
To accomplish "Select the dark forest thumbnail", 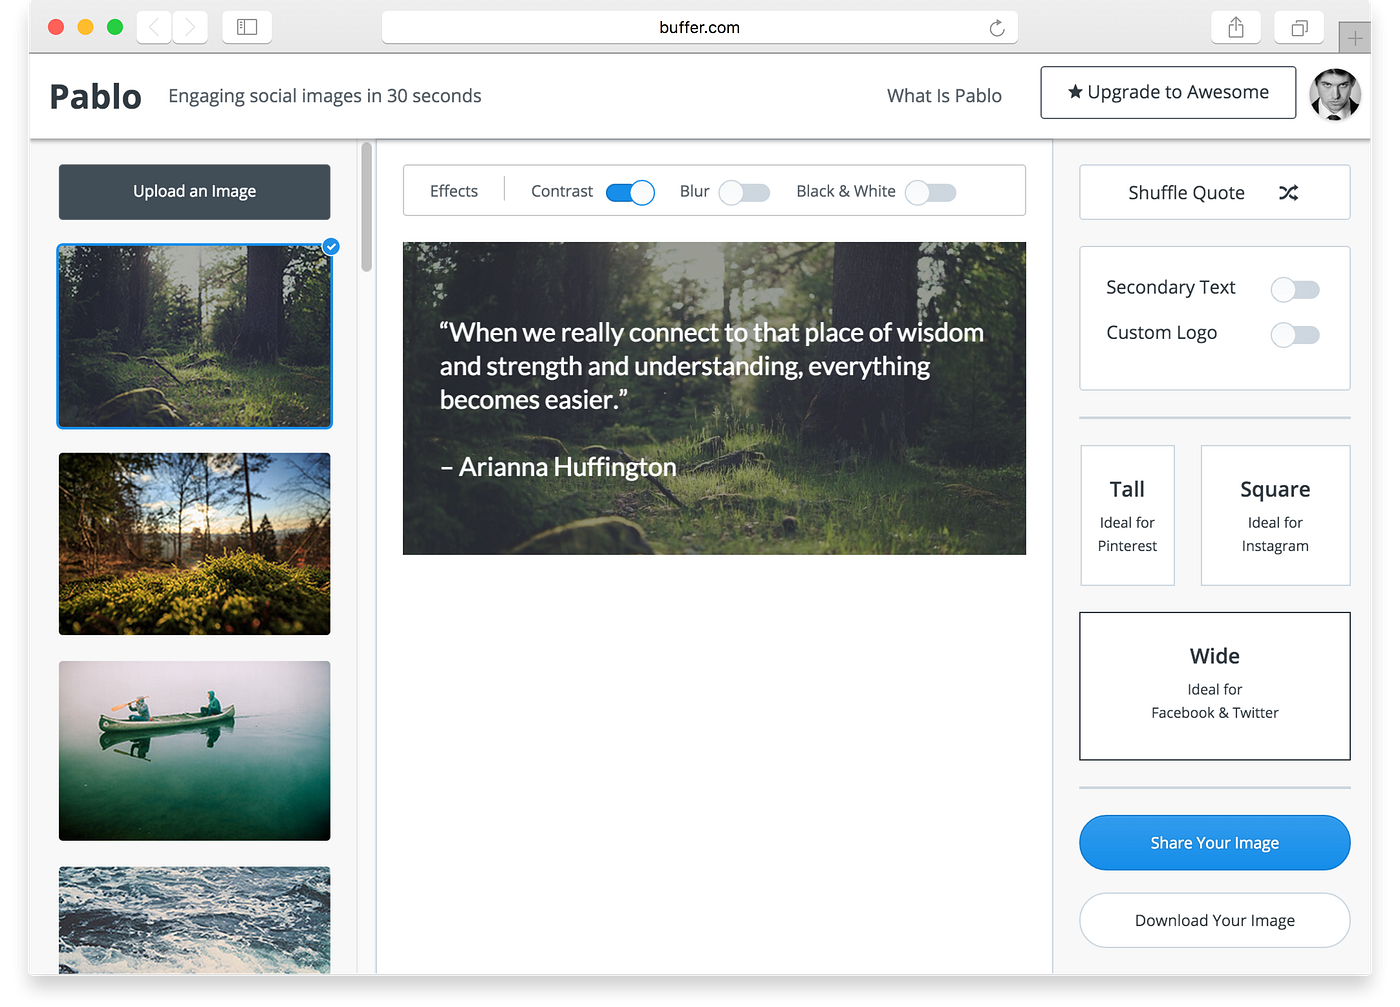I will [x=194, y=336].
